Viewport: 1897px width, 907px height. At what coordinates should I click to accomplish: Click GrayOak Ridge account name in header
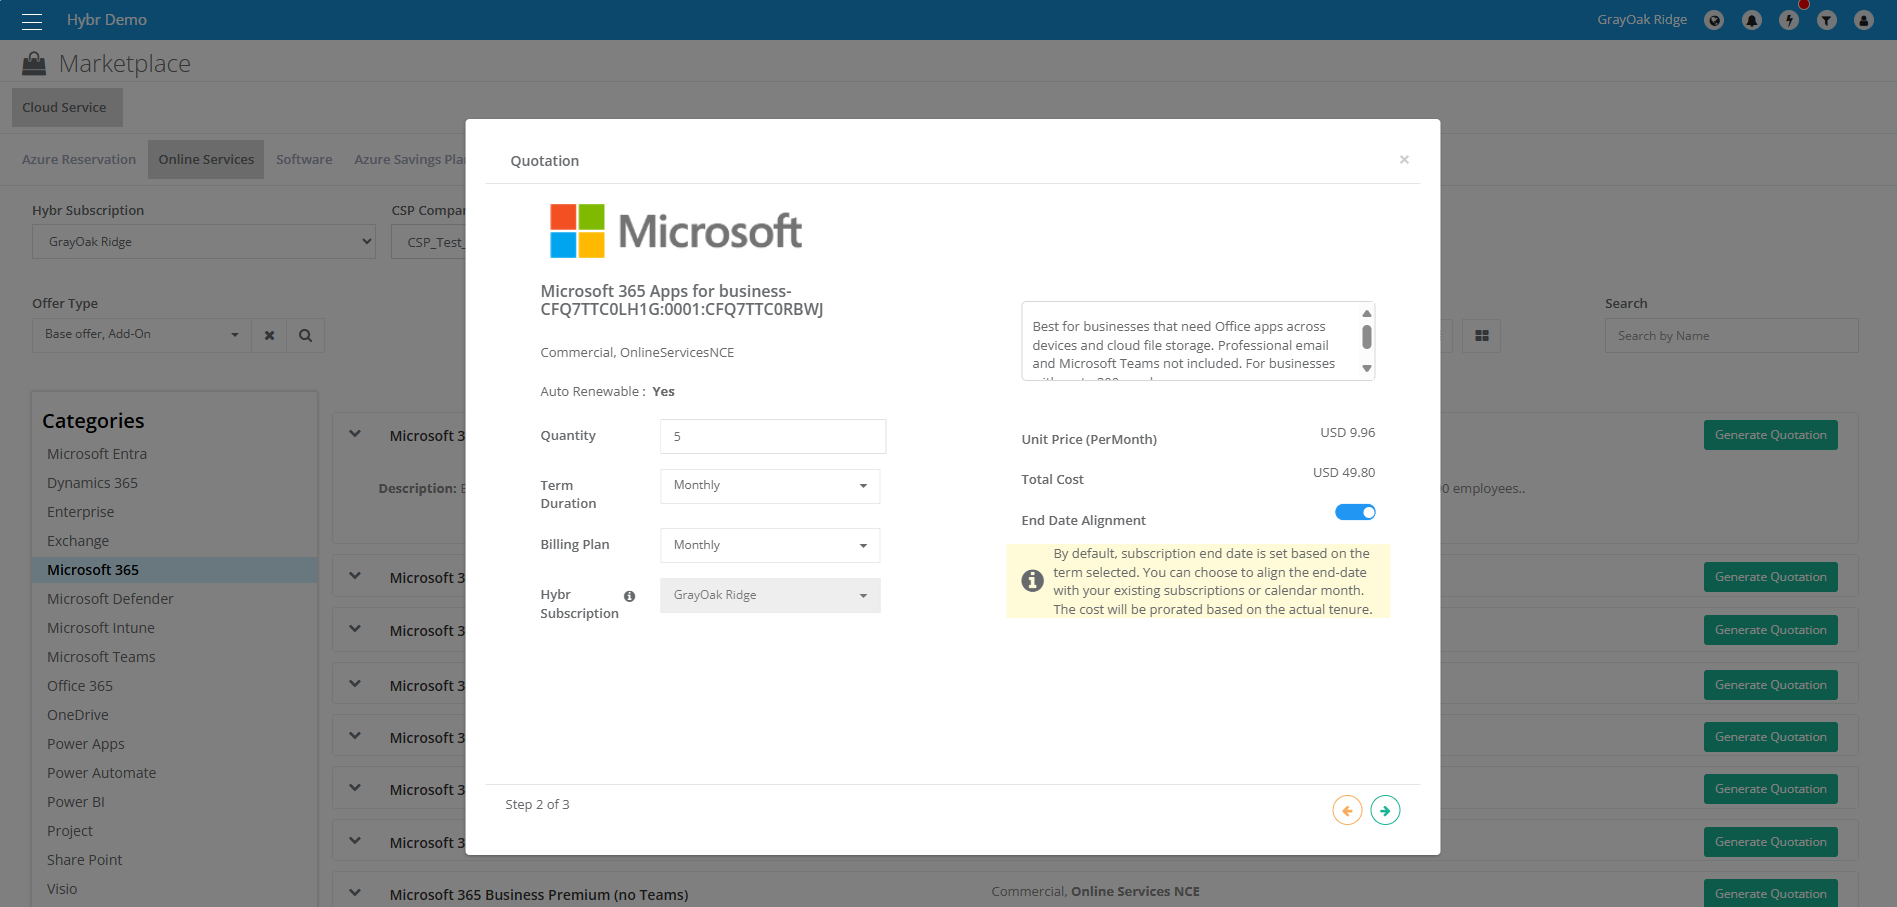1642,20
